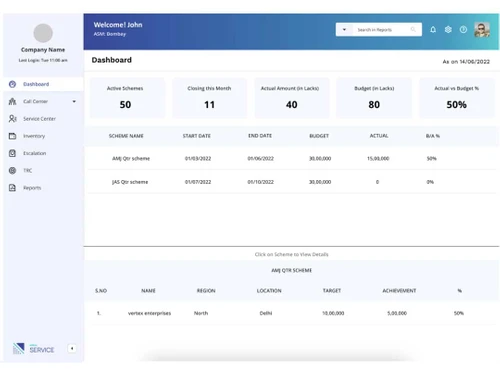Click Welcome! John header greeting
500x375 pixels.
point(118,25)
